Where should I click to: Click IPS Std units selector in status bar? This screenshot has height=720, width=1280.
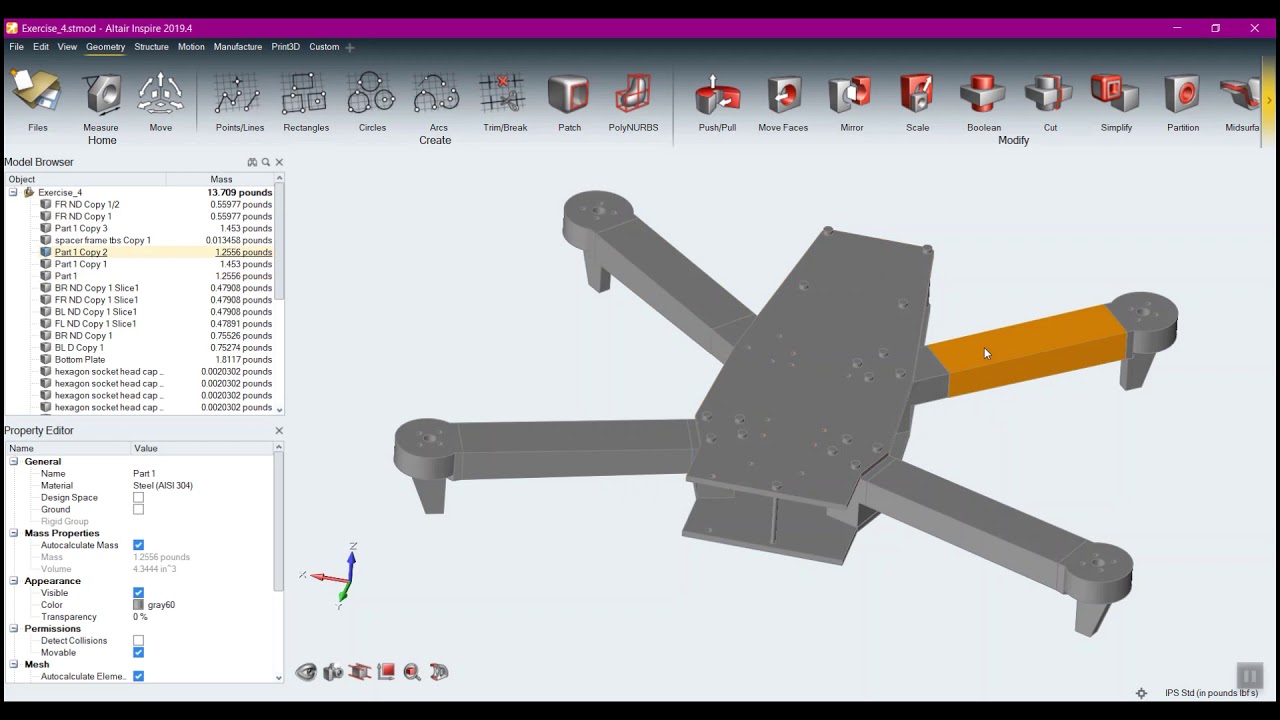pyautogui.click(x=1211, y=693)
